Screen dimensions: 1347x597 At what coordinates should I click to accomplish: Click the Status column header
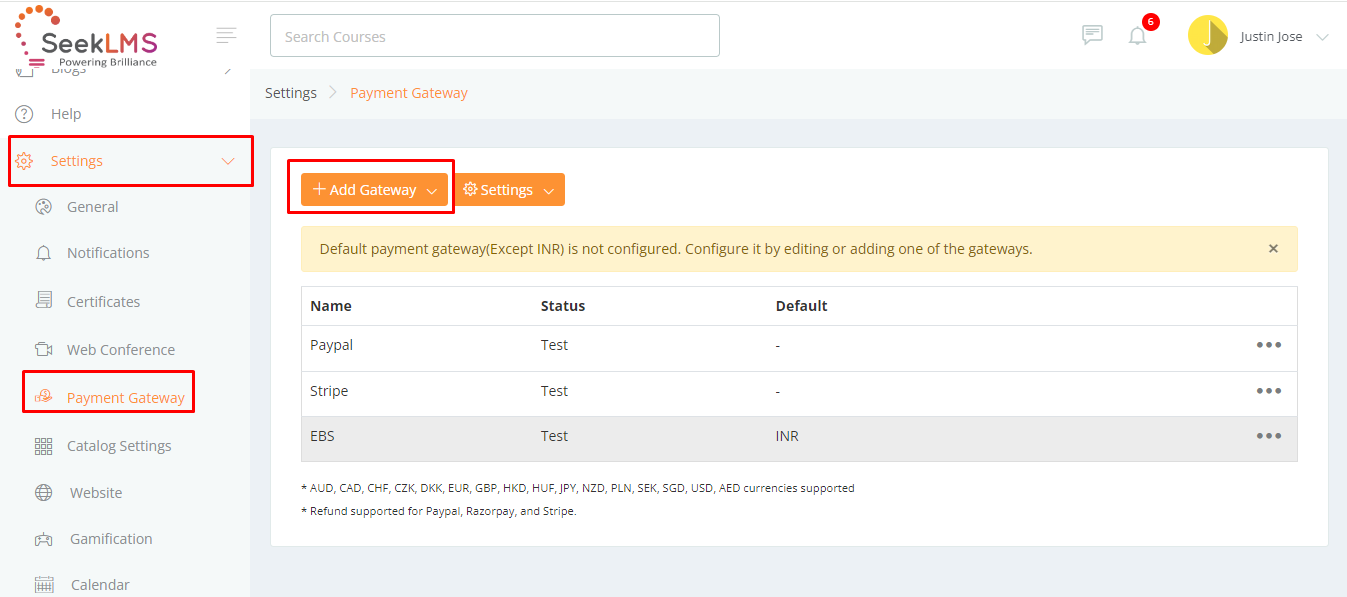pyautogui.click(x=563, y=306)
